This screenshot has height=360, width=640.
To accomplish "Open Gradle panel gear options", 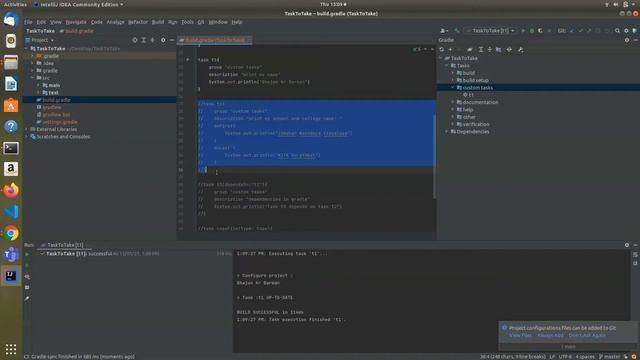I will click(x=627, y=40).
